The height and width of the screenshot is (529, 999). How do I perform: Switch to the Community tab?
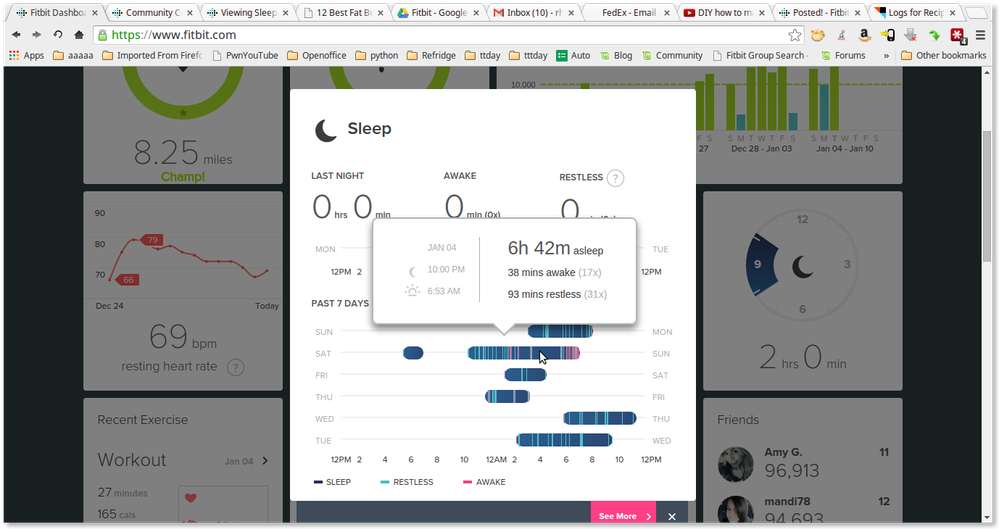click(x=147, y=13)
